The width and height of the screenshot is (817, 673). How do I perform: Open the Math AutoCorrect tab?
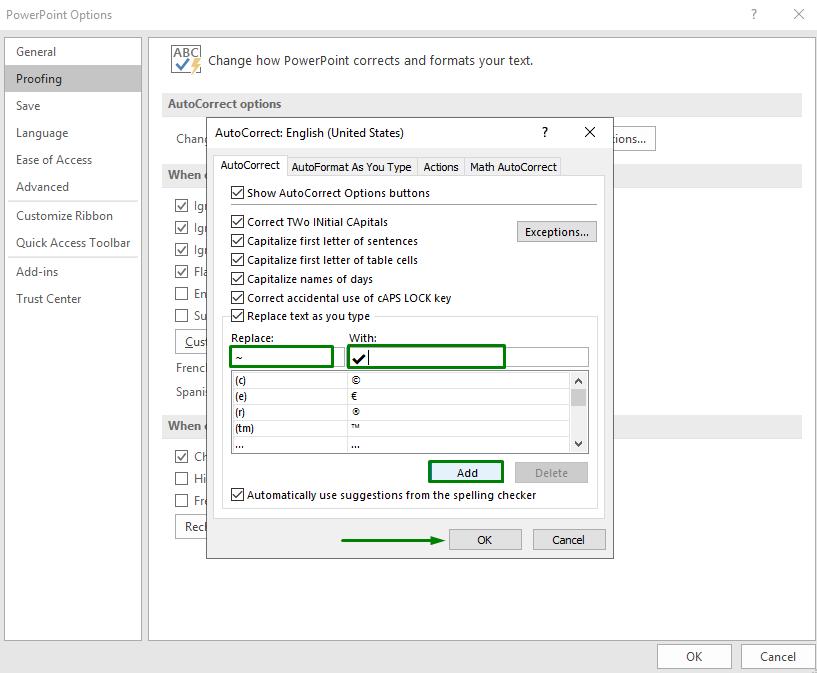(513, 166)
